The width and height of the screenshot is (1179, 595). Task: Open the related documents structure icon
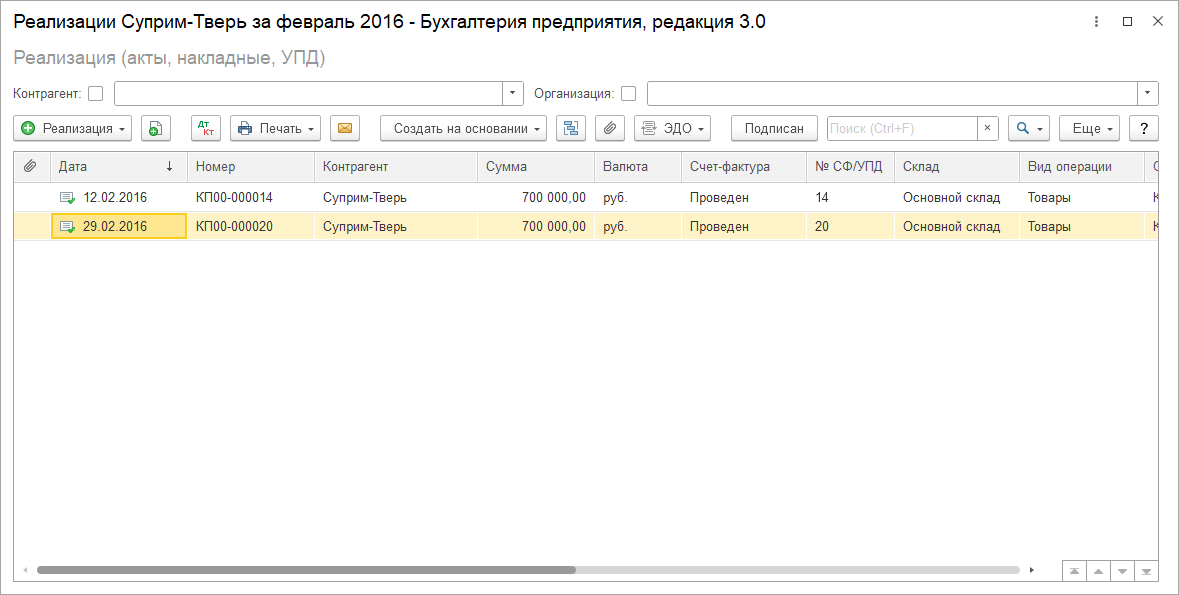571,129
